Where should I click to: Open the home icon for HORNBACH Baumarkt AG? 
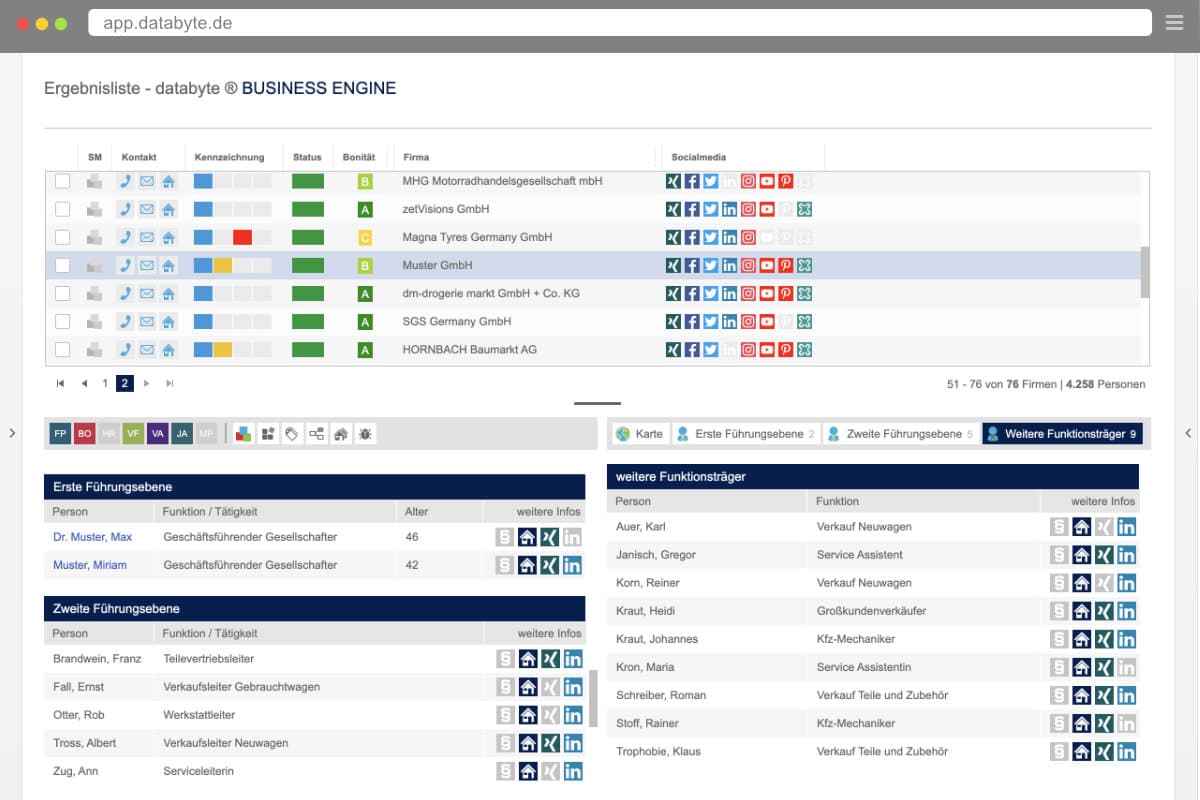(169, 350)
